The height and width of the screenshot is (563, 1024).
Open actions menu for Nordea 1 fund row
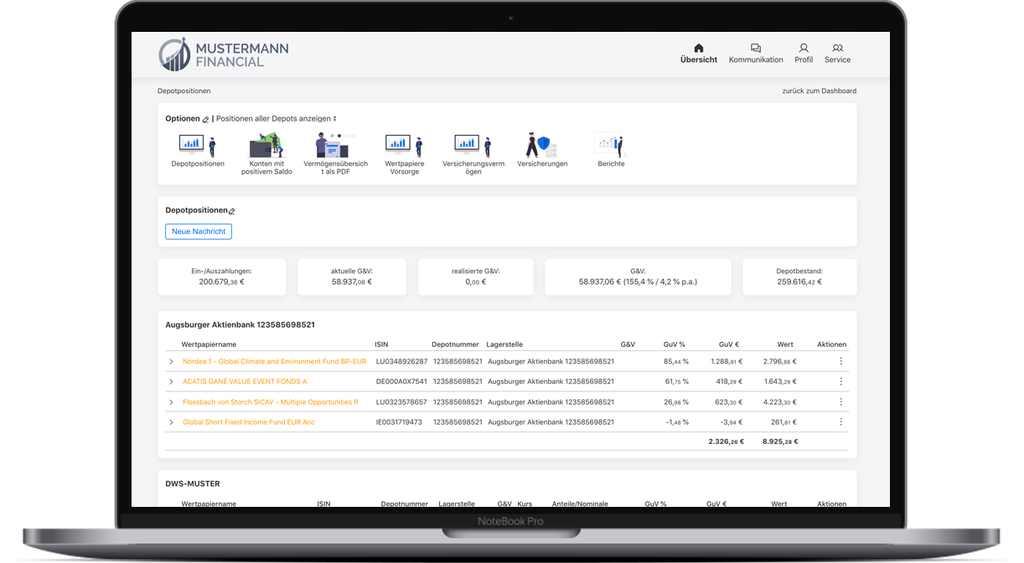click(x=840, y=361)
